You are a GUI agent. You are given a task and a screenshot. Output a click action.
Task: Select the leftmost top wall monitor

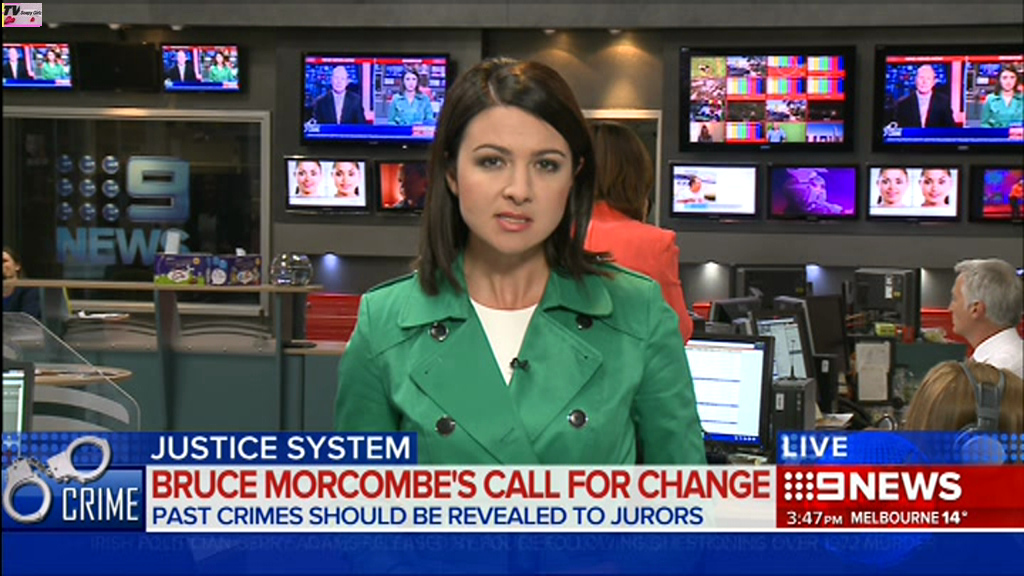point(37,65)
